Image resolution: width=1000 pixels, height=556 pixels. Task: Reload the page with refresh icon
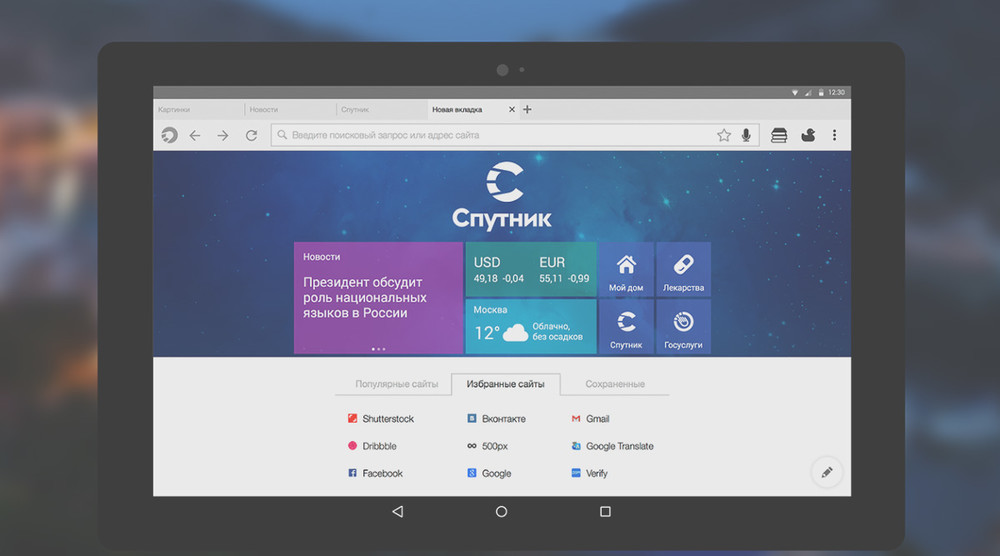point(251,135)
